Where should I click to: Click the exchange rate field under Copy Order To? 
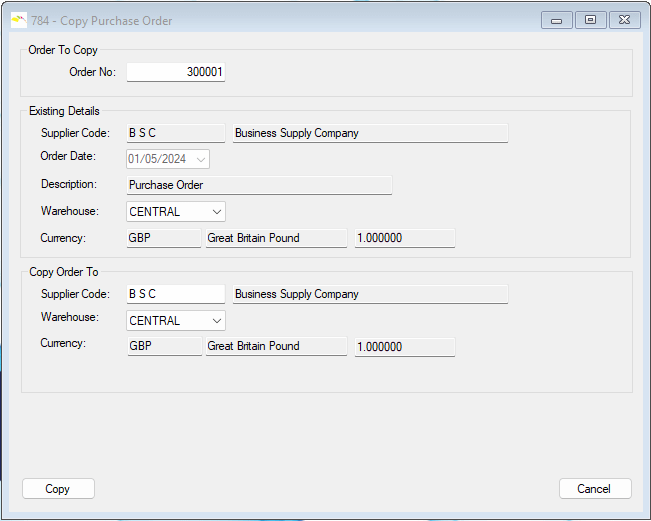(x=404, y=347)
